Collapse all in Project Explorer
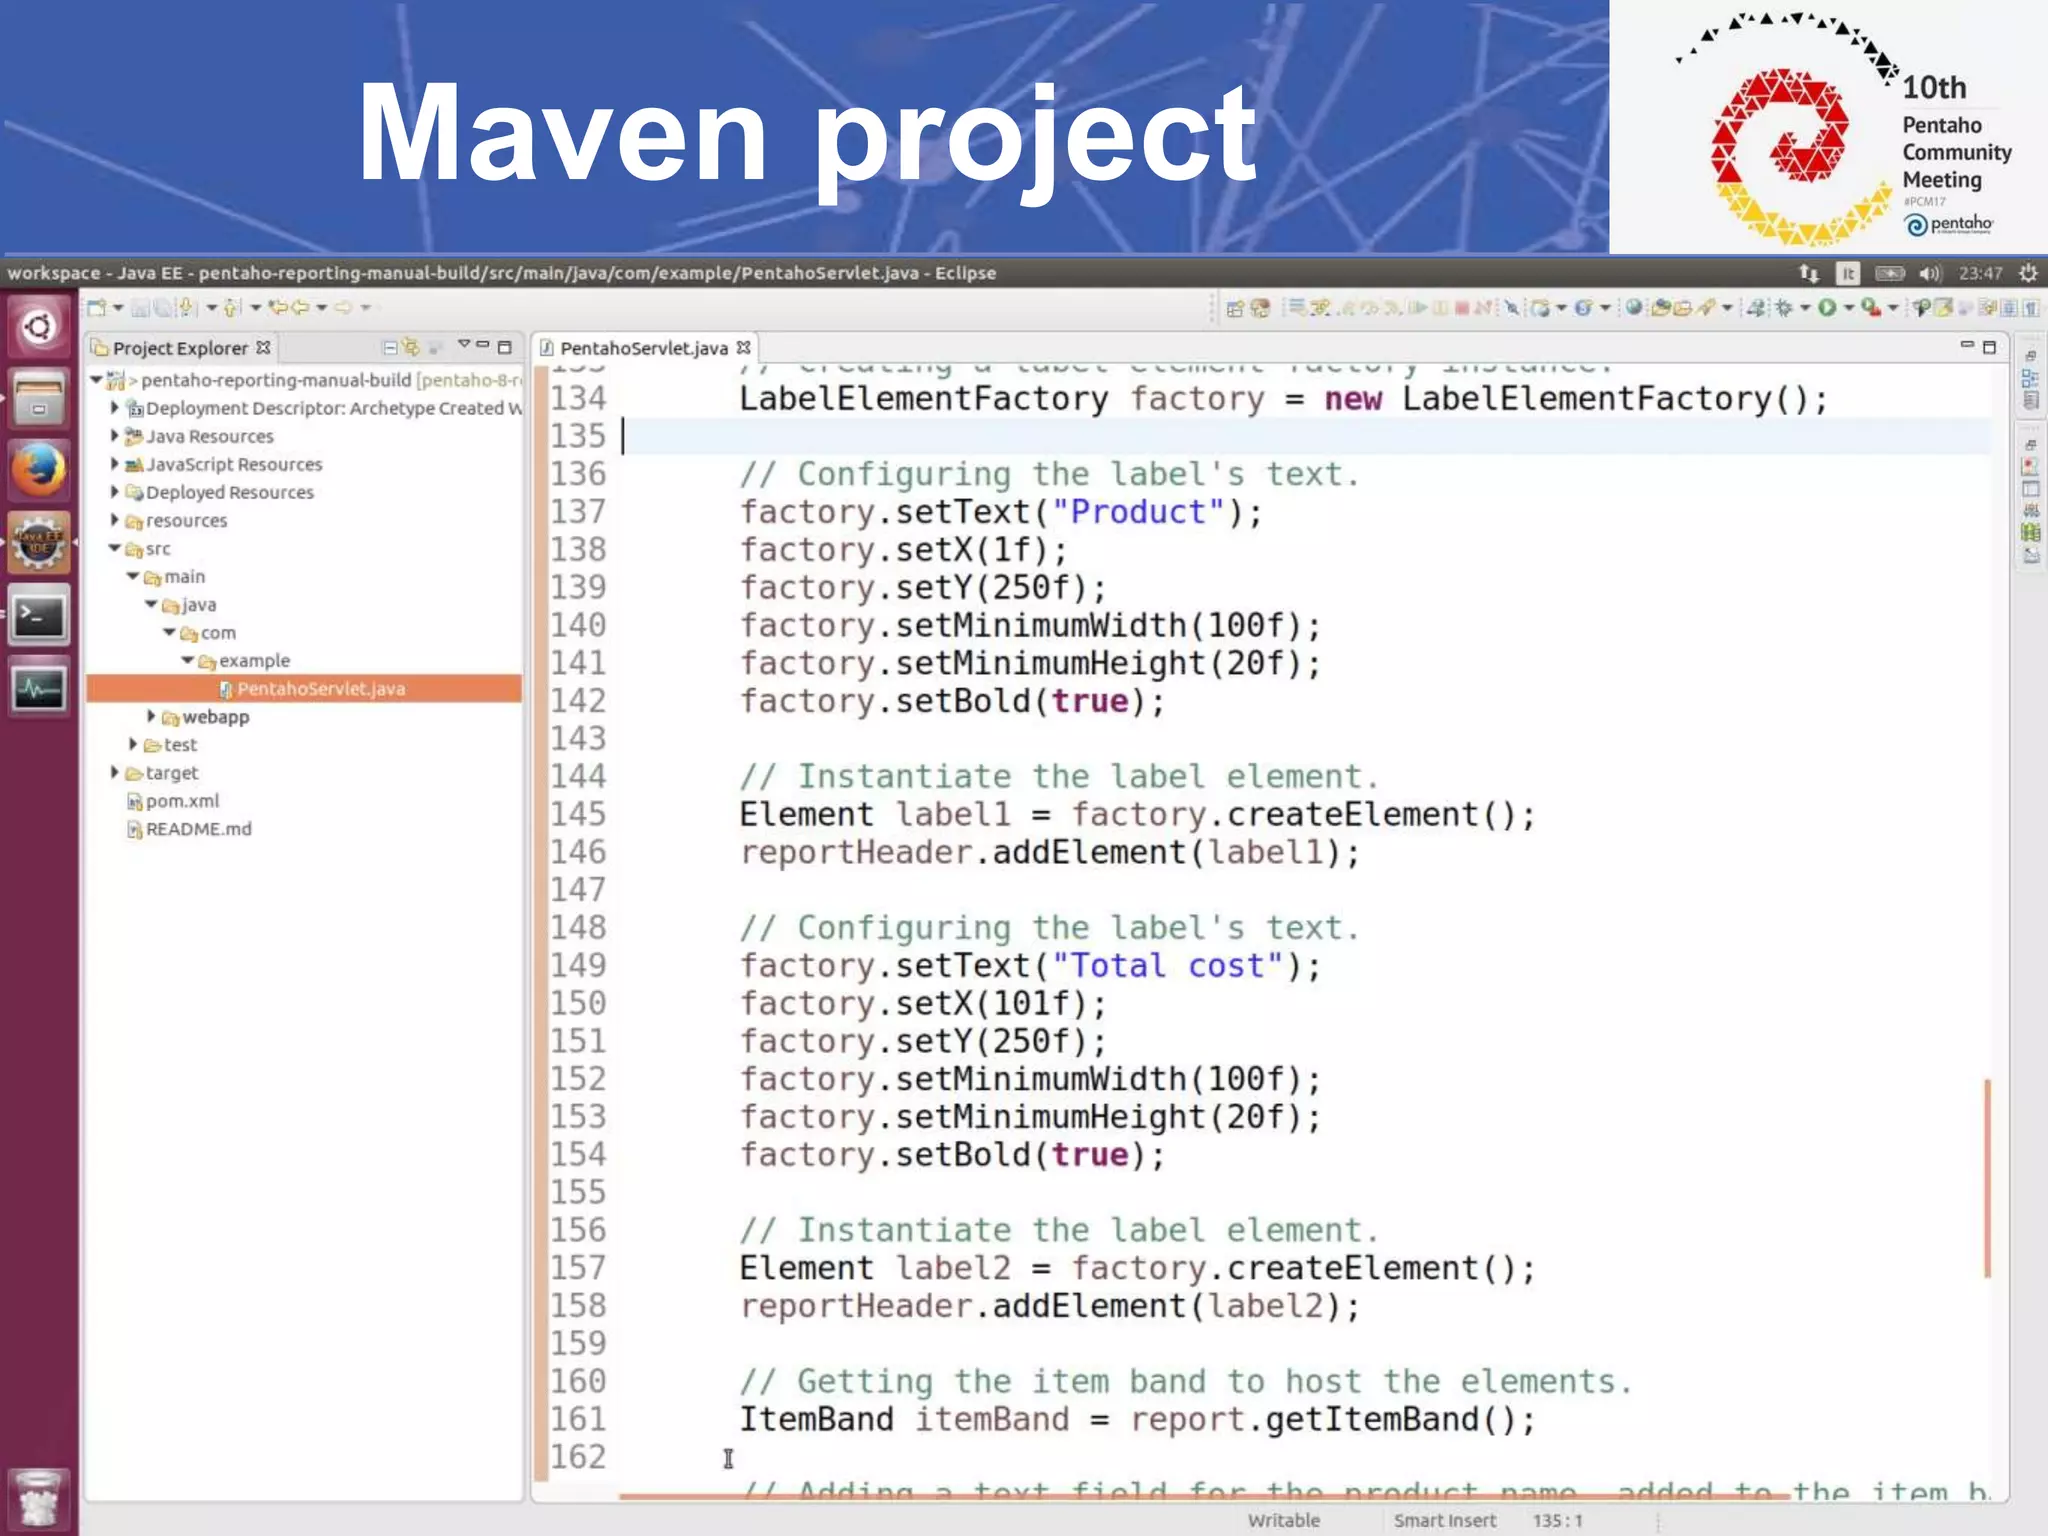2048x1536 pixels. pyautogui.click(x=390, y=348)
